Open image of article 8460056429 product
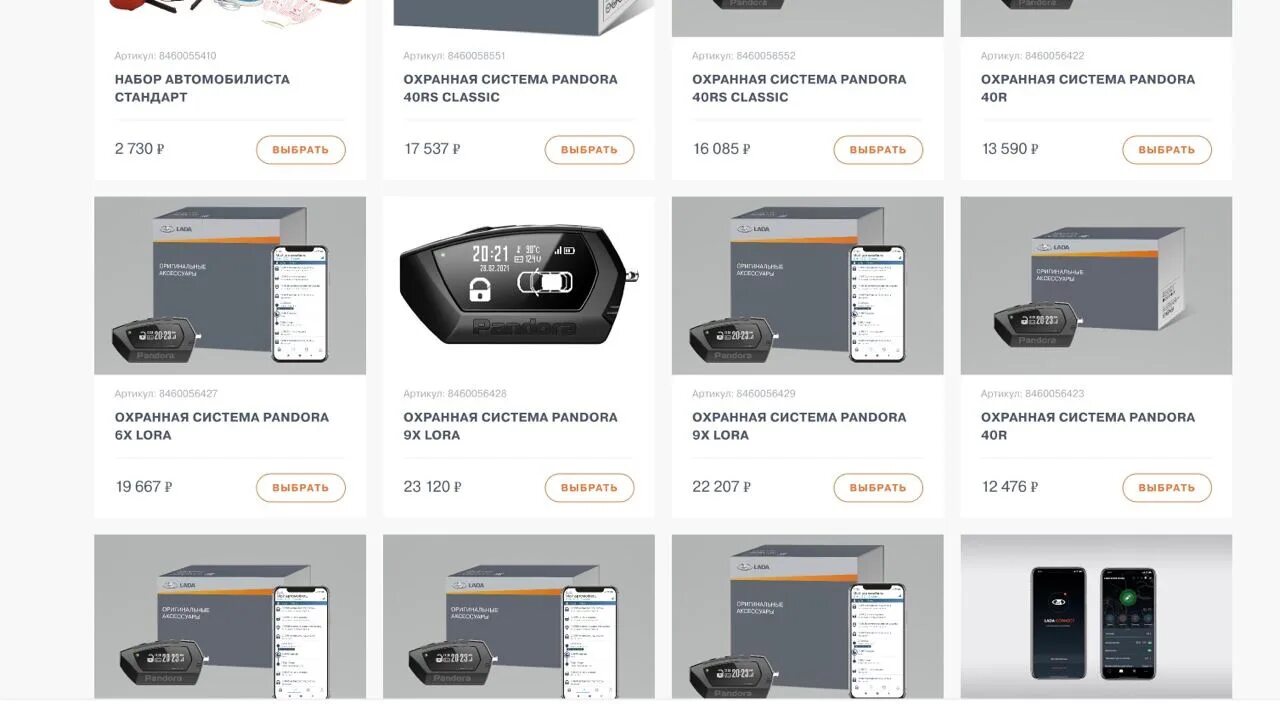 pos(808,285)
